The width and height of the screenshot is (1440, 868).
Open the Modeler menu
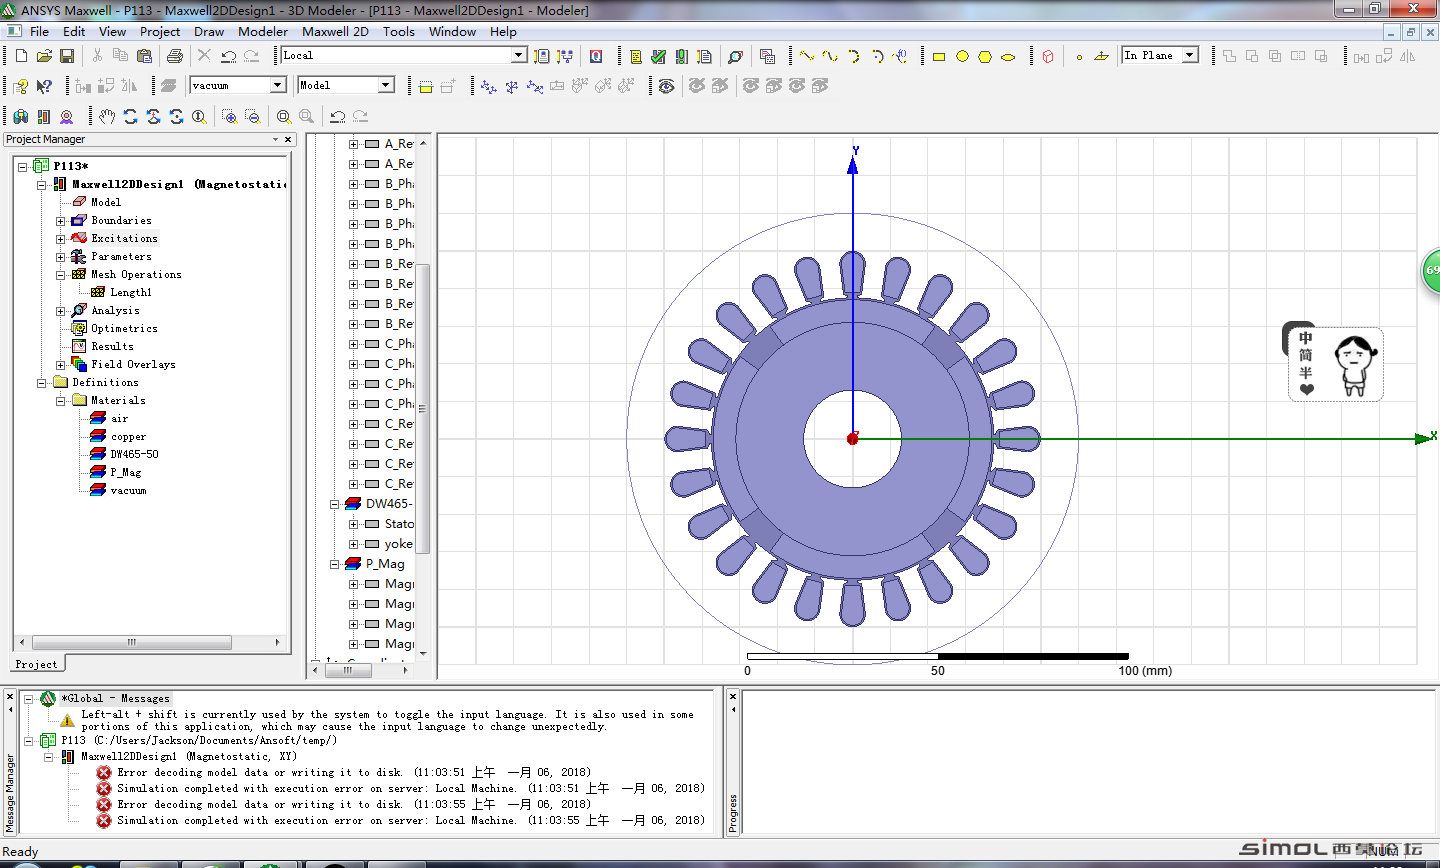pyautogui.click(x=263, y=31)
